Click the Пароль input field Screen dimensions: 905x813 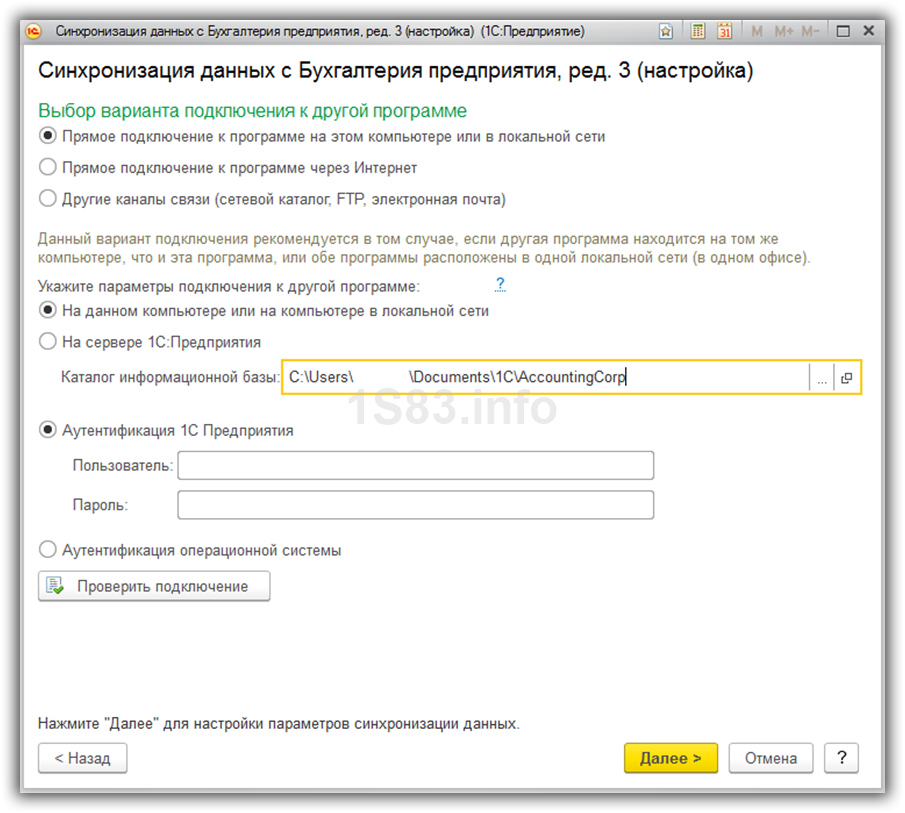(416, 505)
